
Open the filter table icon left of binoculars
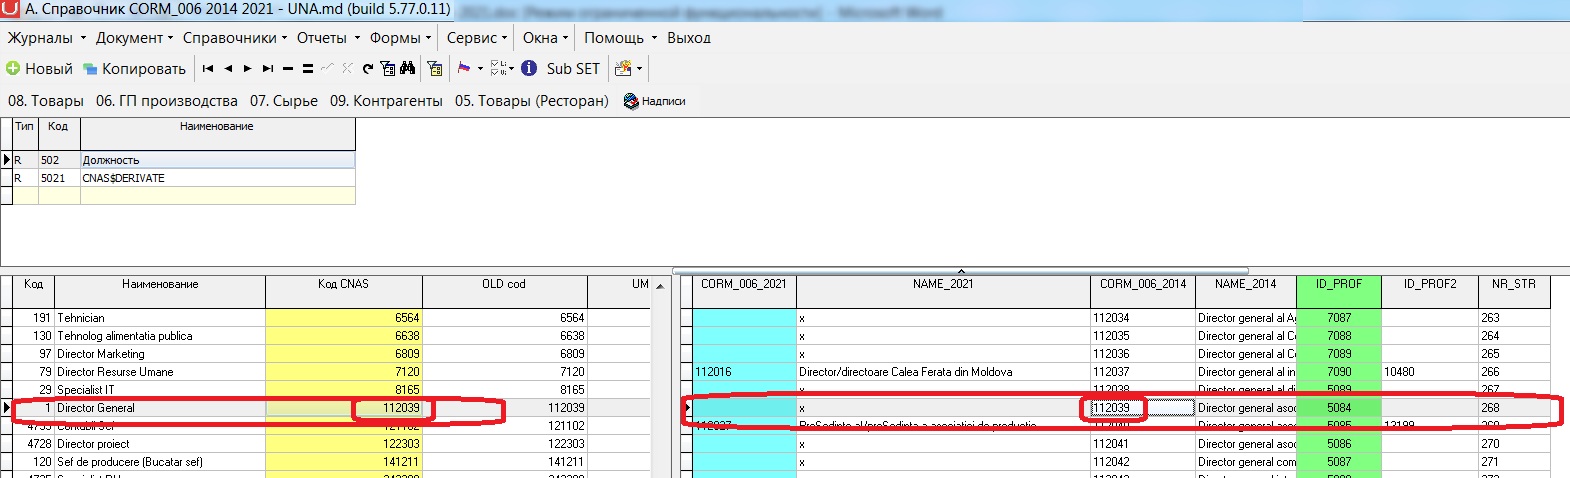pos(387,68)
